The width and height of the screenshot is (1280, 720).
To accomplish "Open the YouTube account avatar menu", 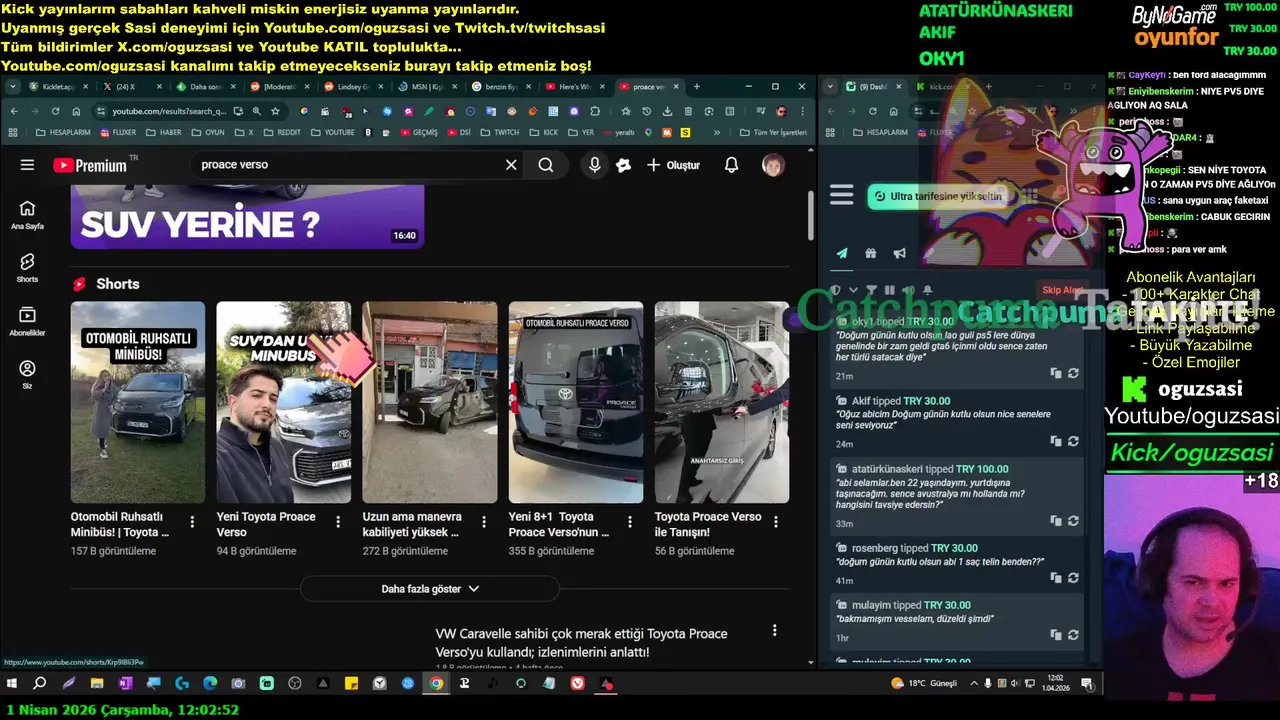I will (x=773, y=165).
